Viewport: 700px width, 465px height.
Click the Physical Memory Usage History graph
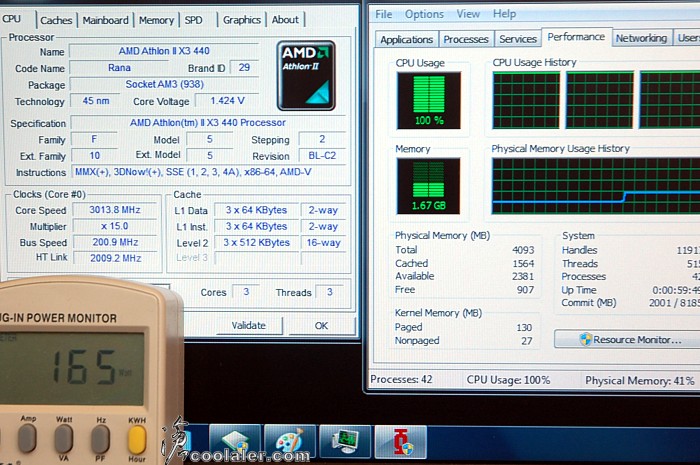[596, 186]
